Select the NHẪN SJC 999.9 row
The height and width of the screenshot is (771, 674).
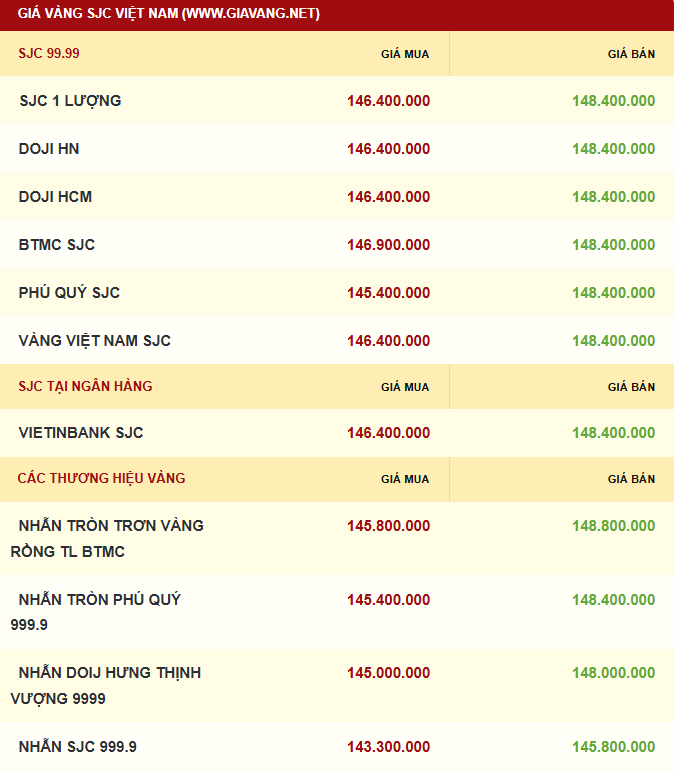78,747
